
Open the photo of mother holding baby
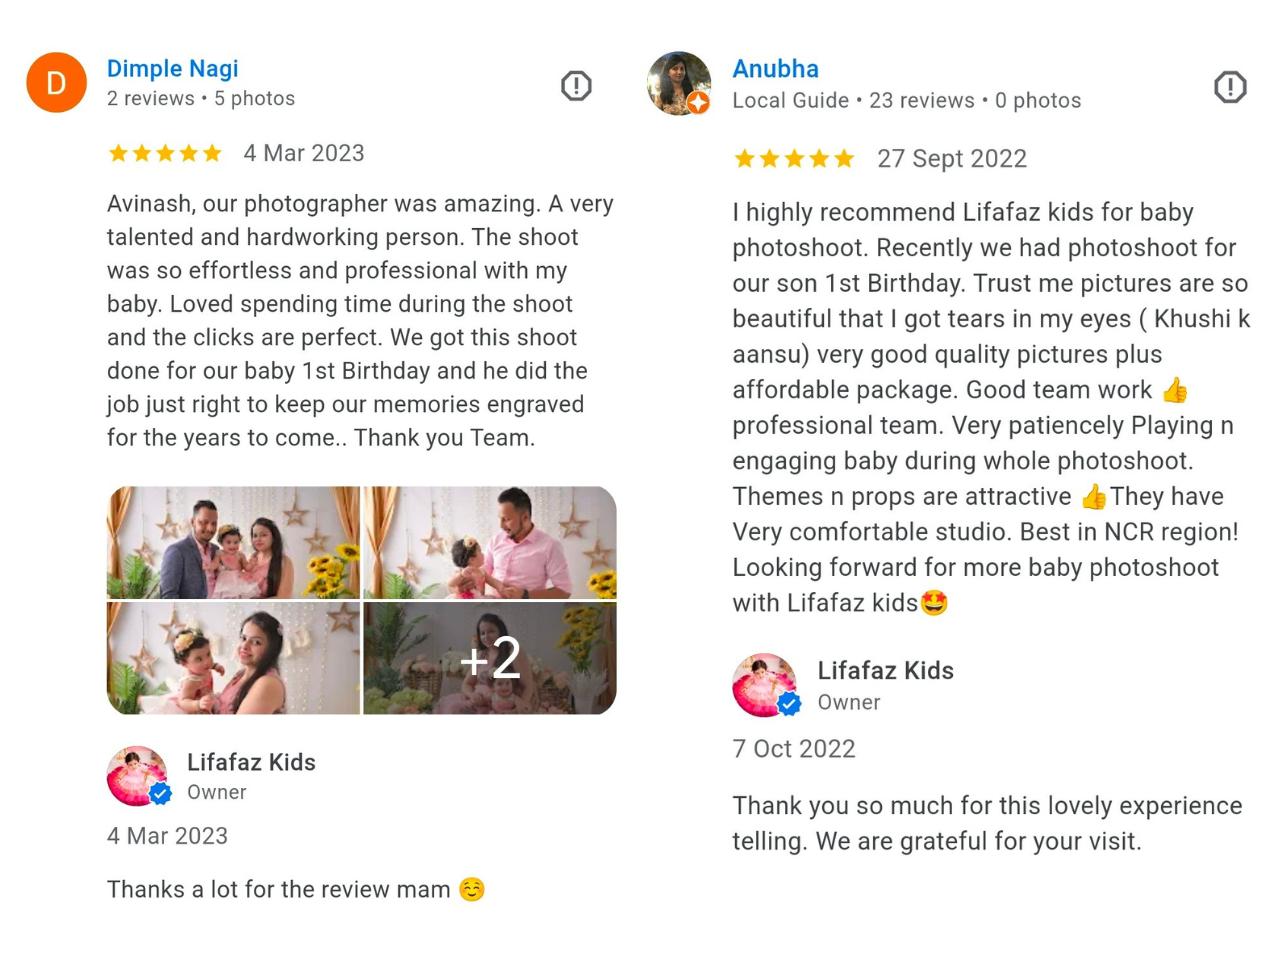(x=233, y=659)
